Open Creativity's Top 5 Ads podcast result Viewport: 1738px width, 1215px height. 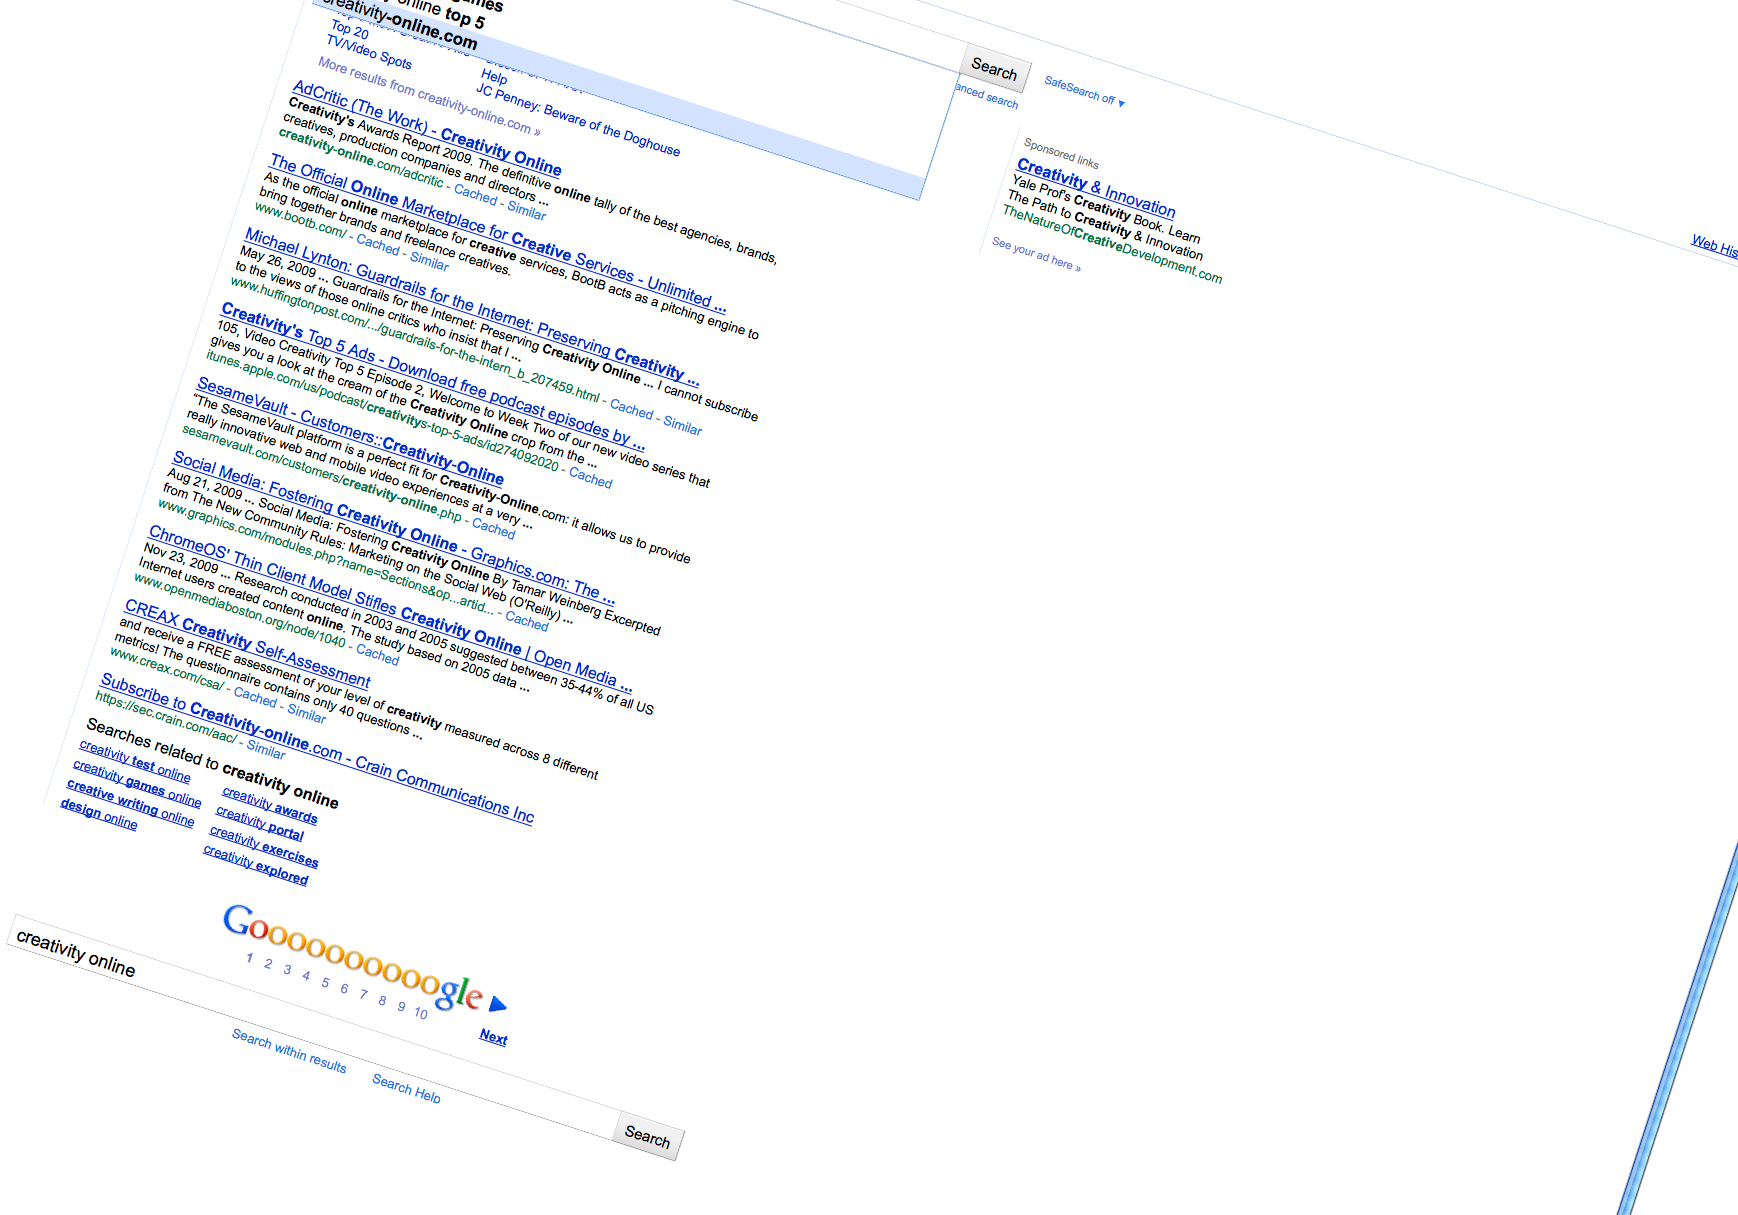coord(432,375)
